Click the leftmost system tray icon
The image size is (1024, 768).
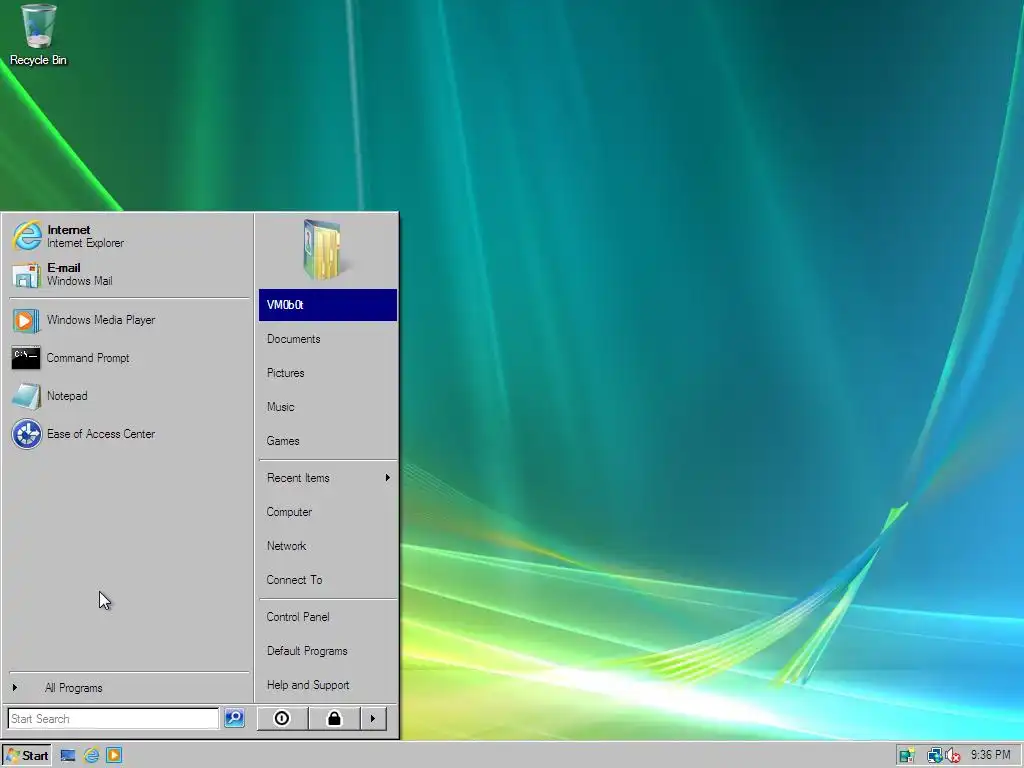coord(906,756)
